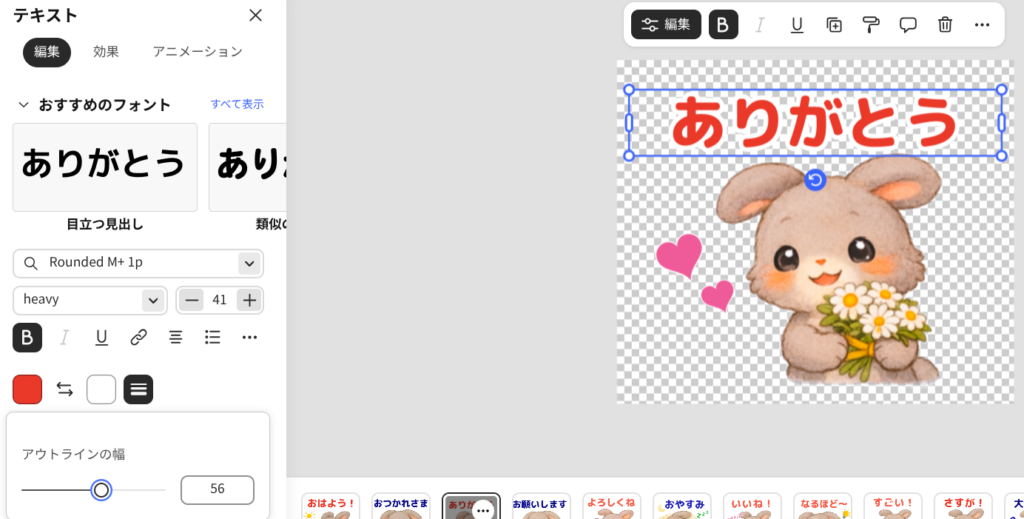Open the Rounded M+ 1p font dropdown
1024x519 pixels.
click(x=248, y=263)
